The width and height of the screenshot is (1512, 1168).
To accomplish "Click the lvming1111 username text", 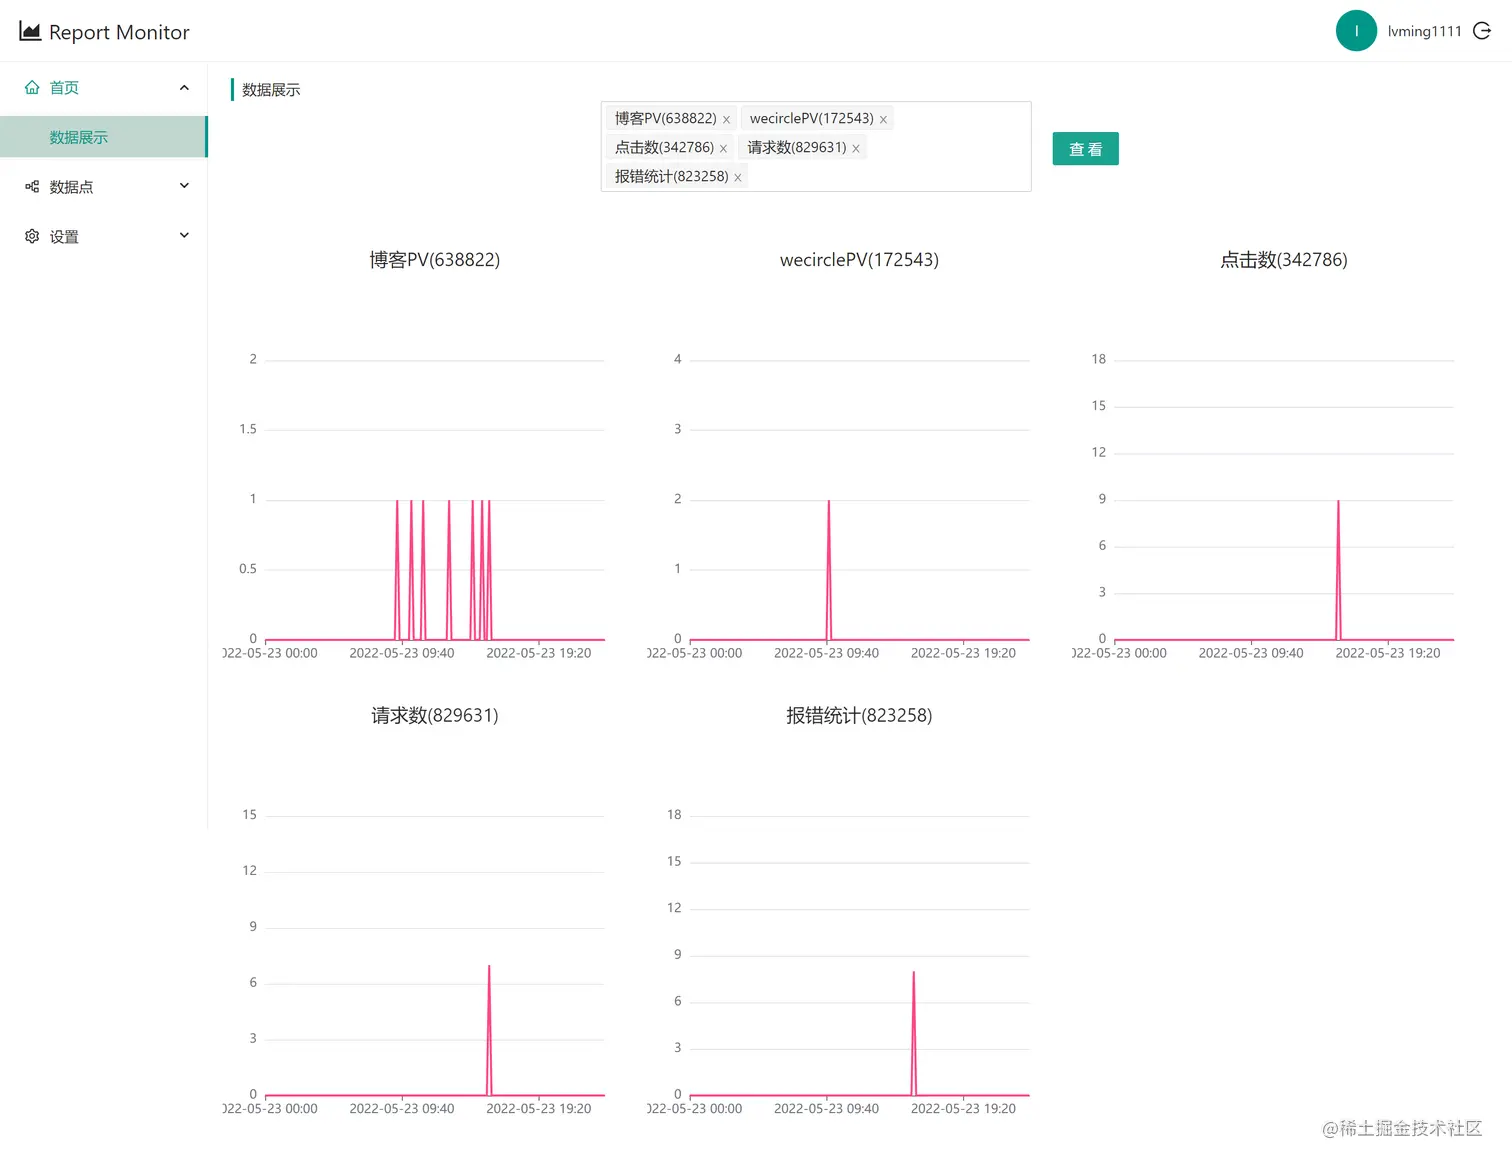I will pyautogui.click(x=1424, y=31).
